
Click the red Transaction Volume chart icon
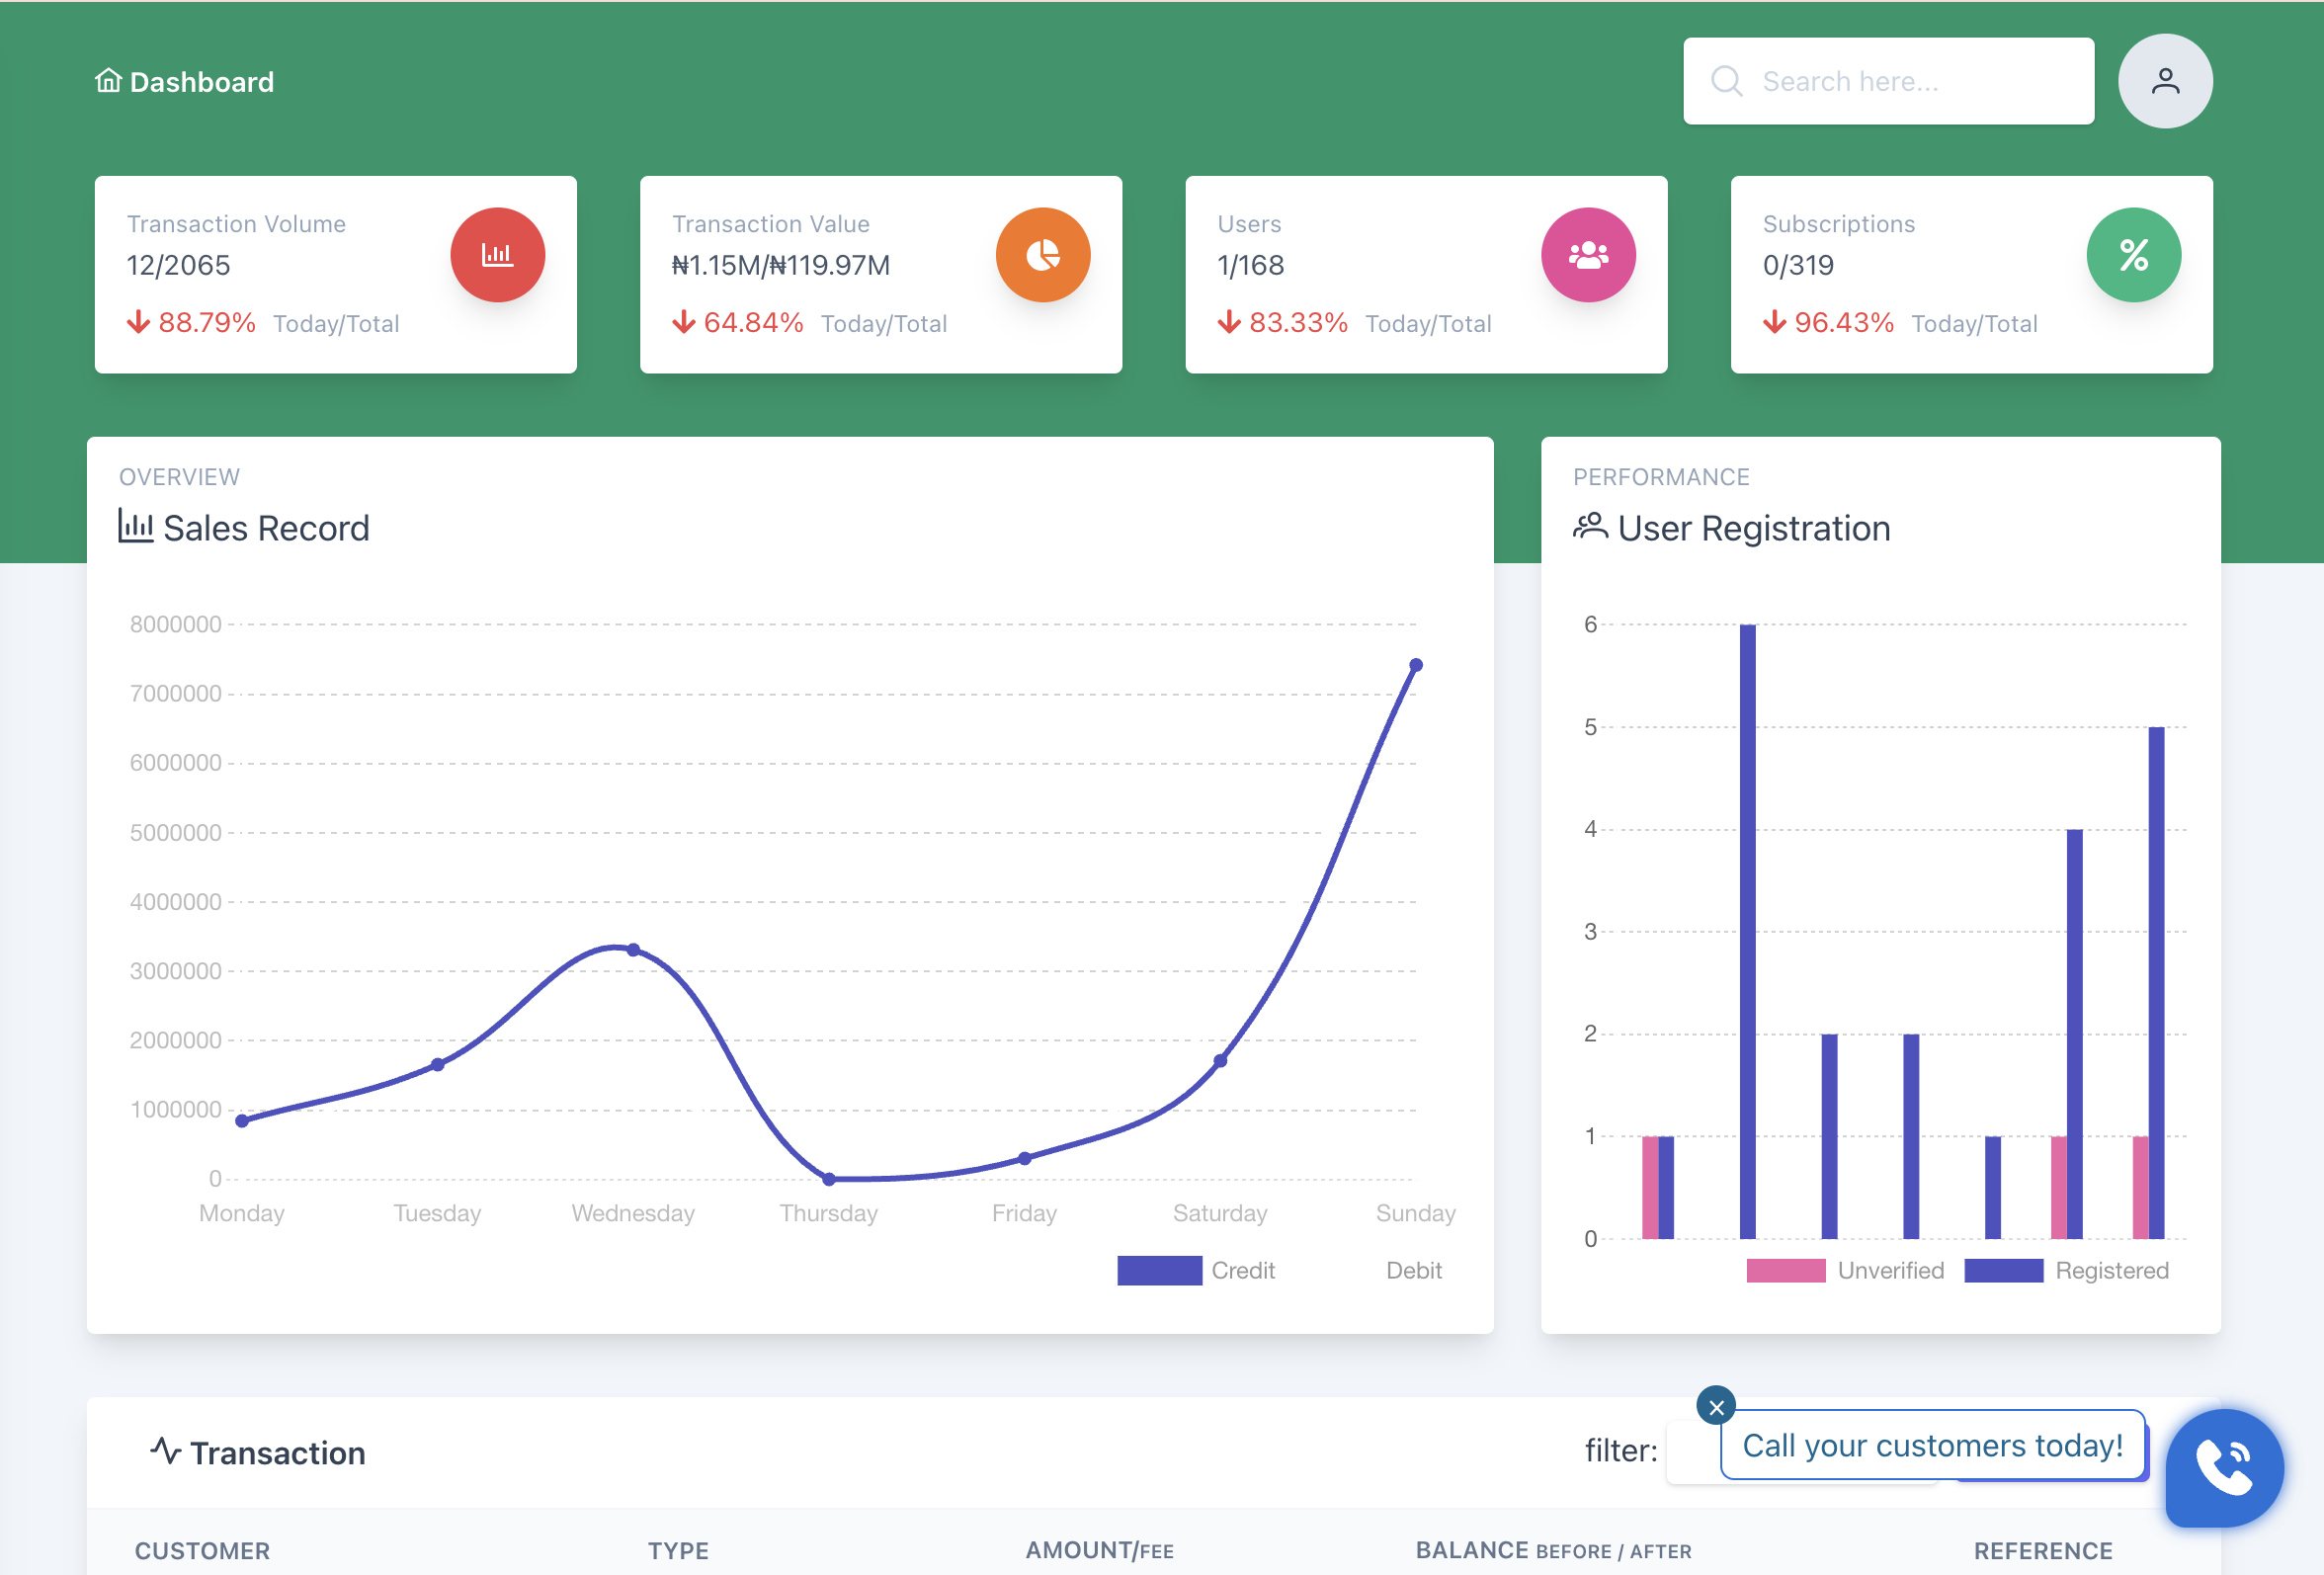[x=497, y=255]
